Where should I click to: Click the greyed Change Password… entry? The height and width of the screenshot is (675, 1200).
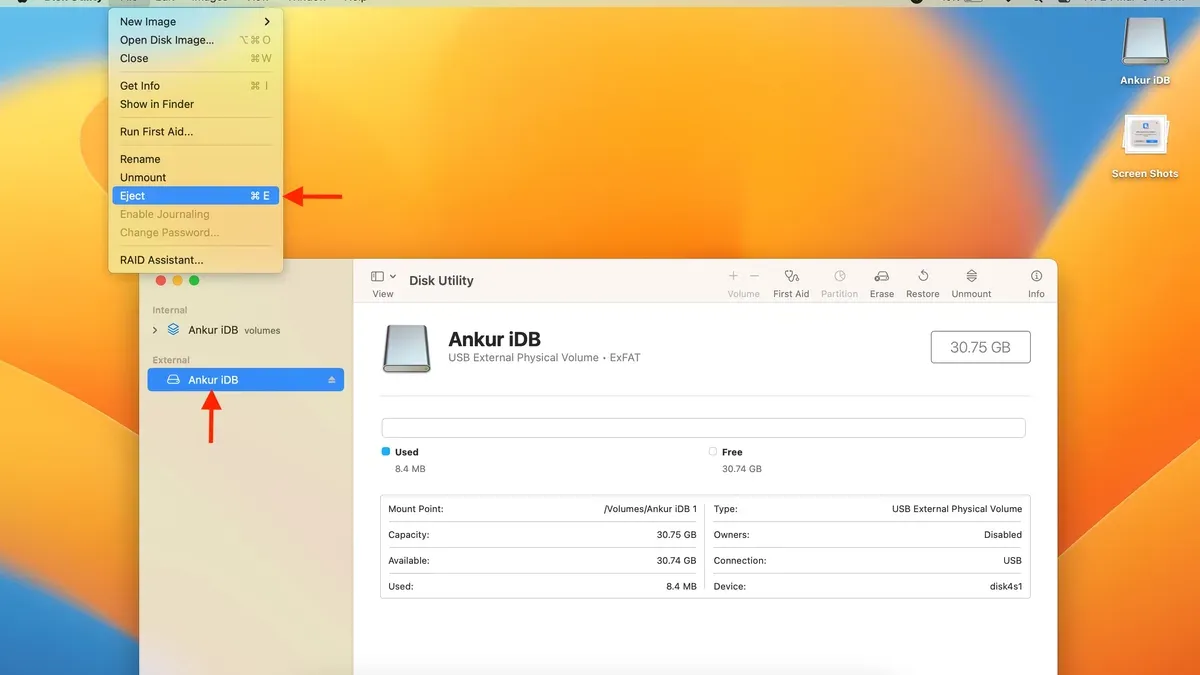coord(196,232)
